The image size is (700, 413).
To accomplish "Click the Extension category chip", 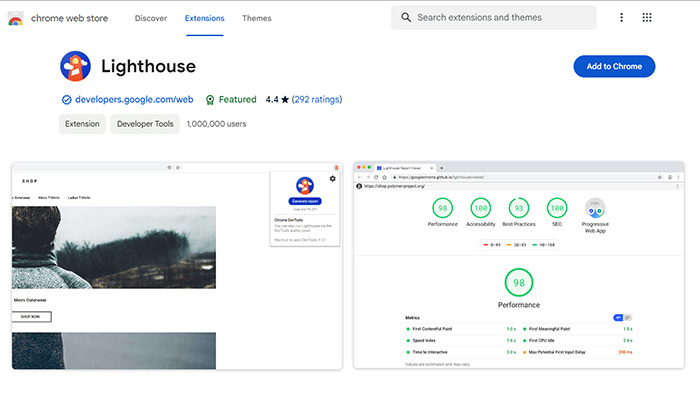I will click(x=81, y=124).
